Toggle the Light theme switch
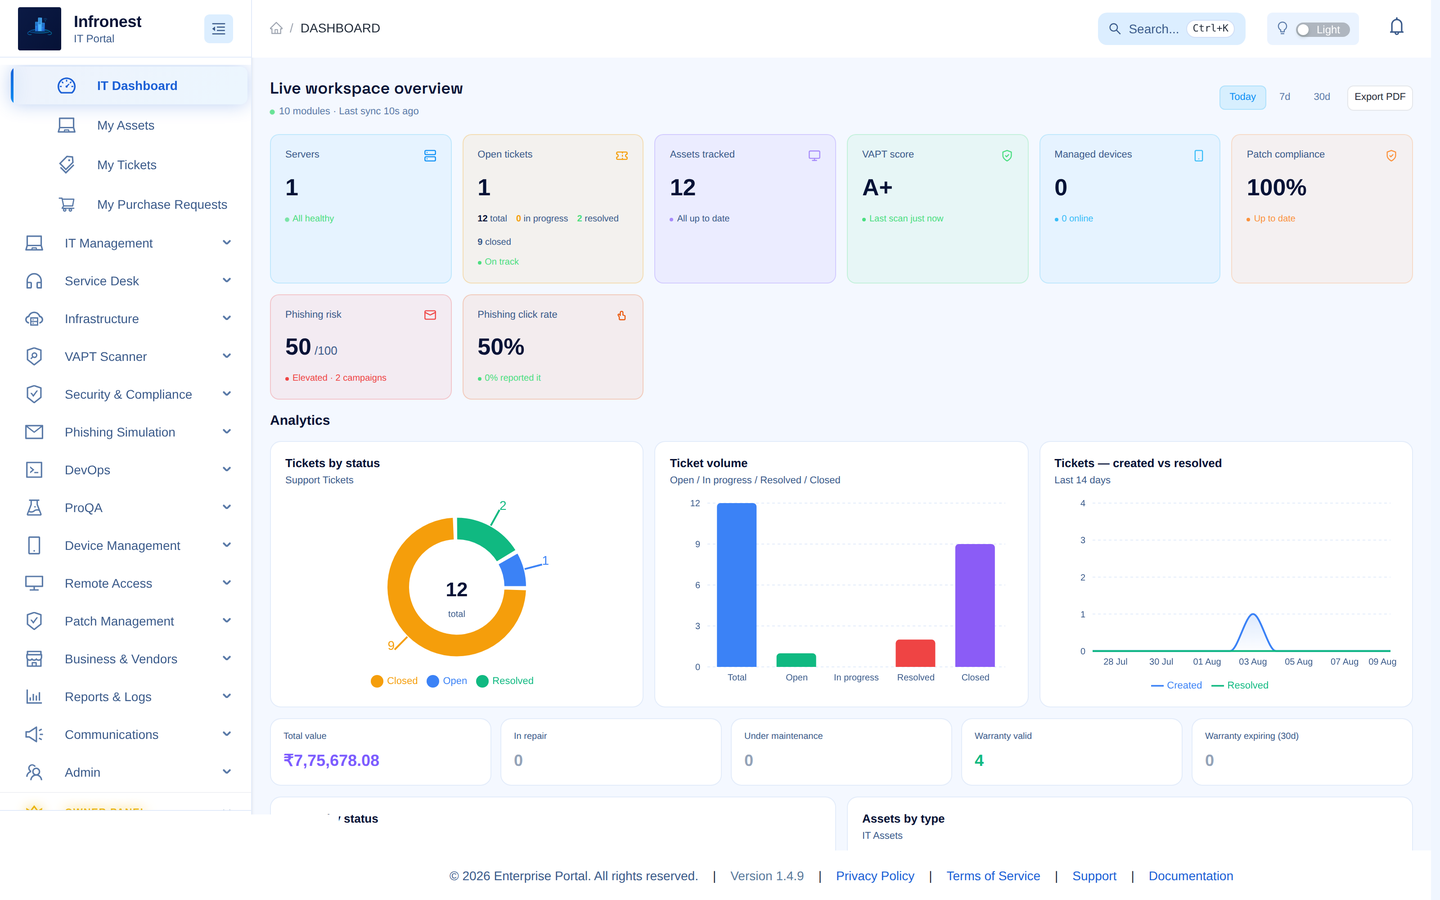 (1323, 30)
